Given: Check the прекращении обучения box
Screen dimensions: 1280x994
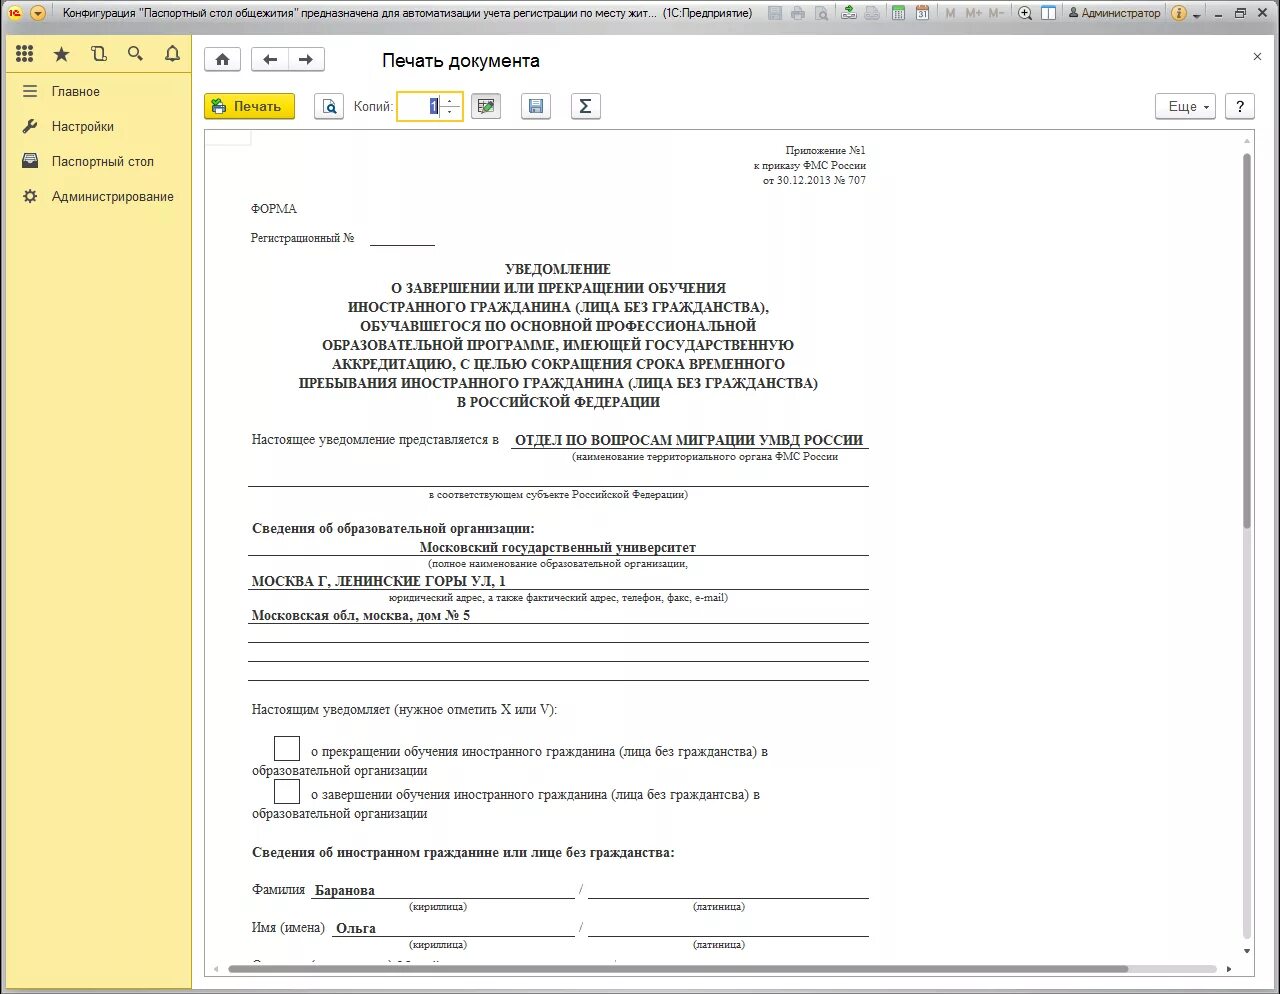Looking at the screenshot, I should 287,748.
